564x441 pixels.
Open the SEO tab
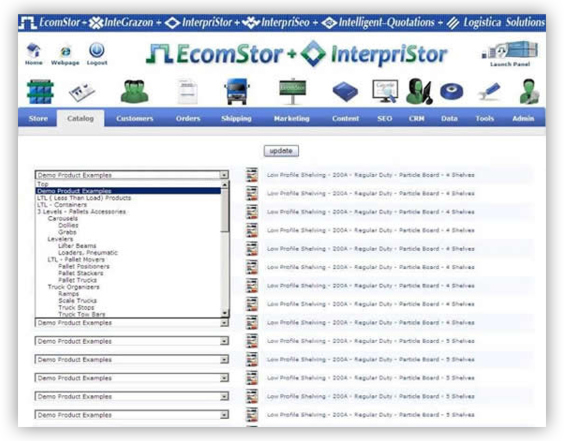[385, 118]
